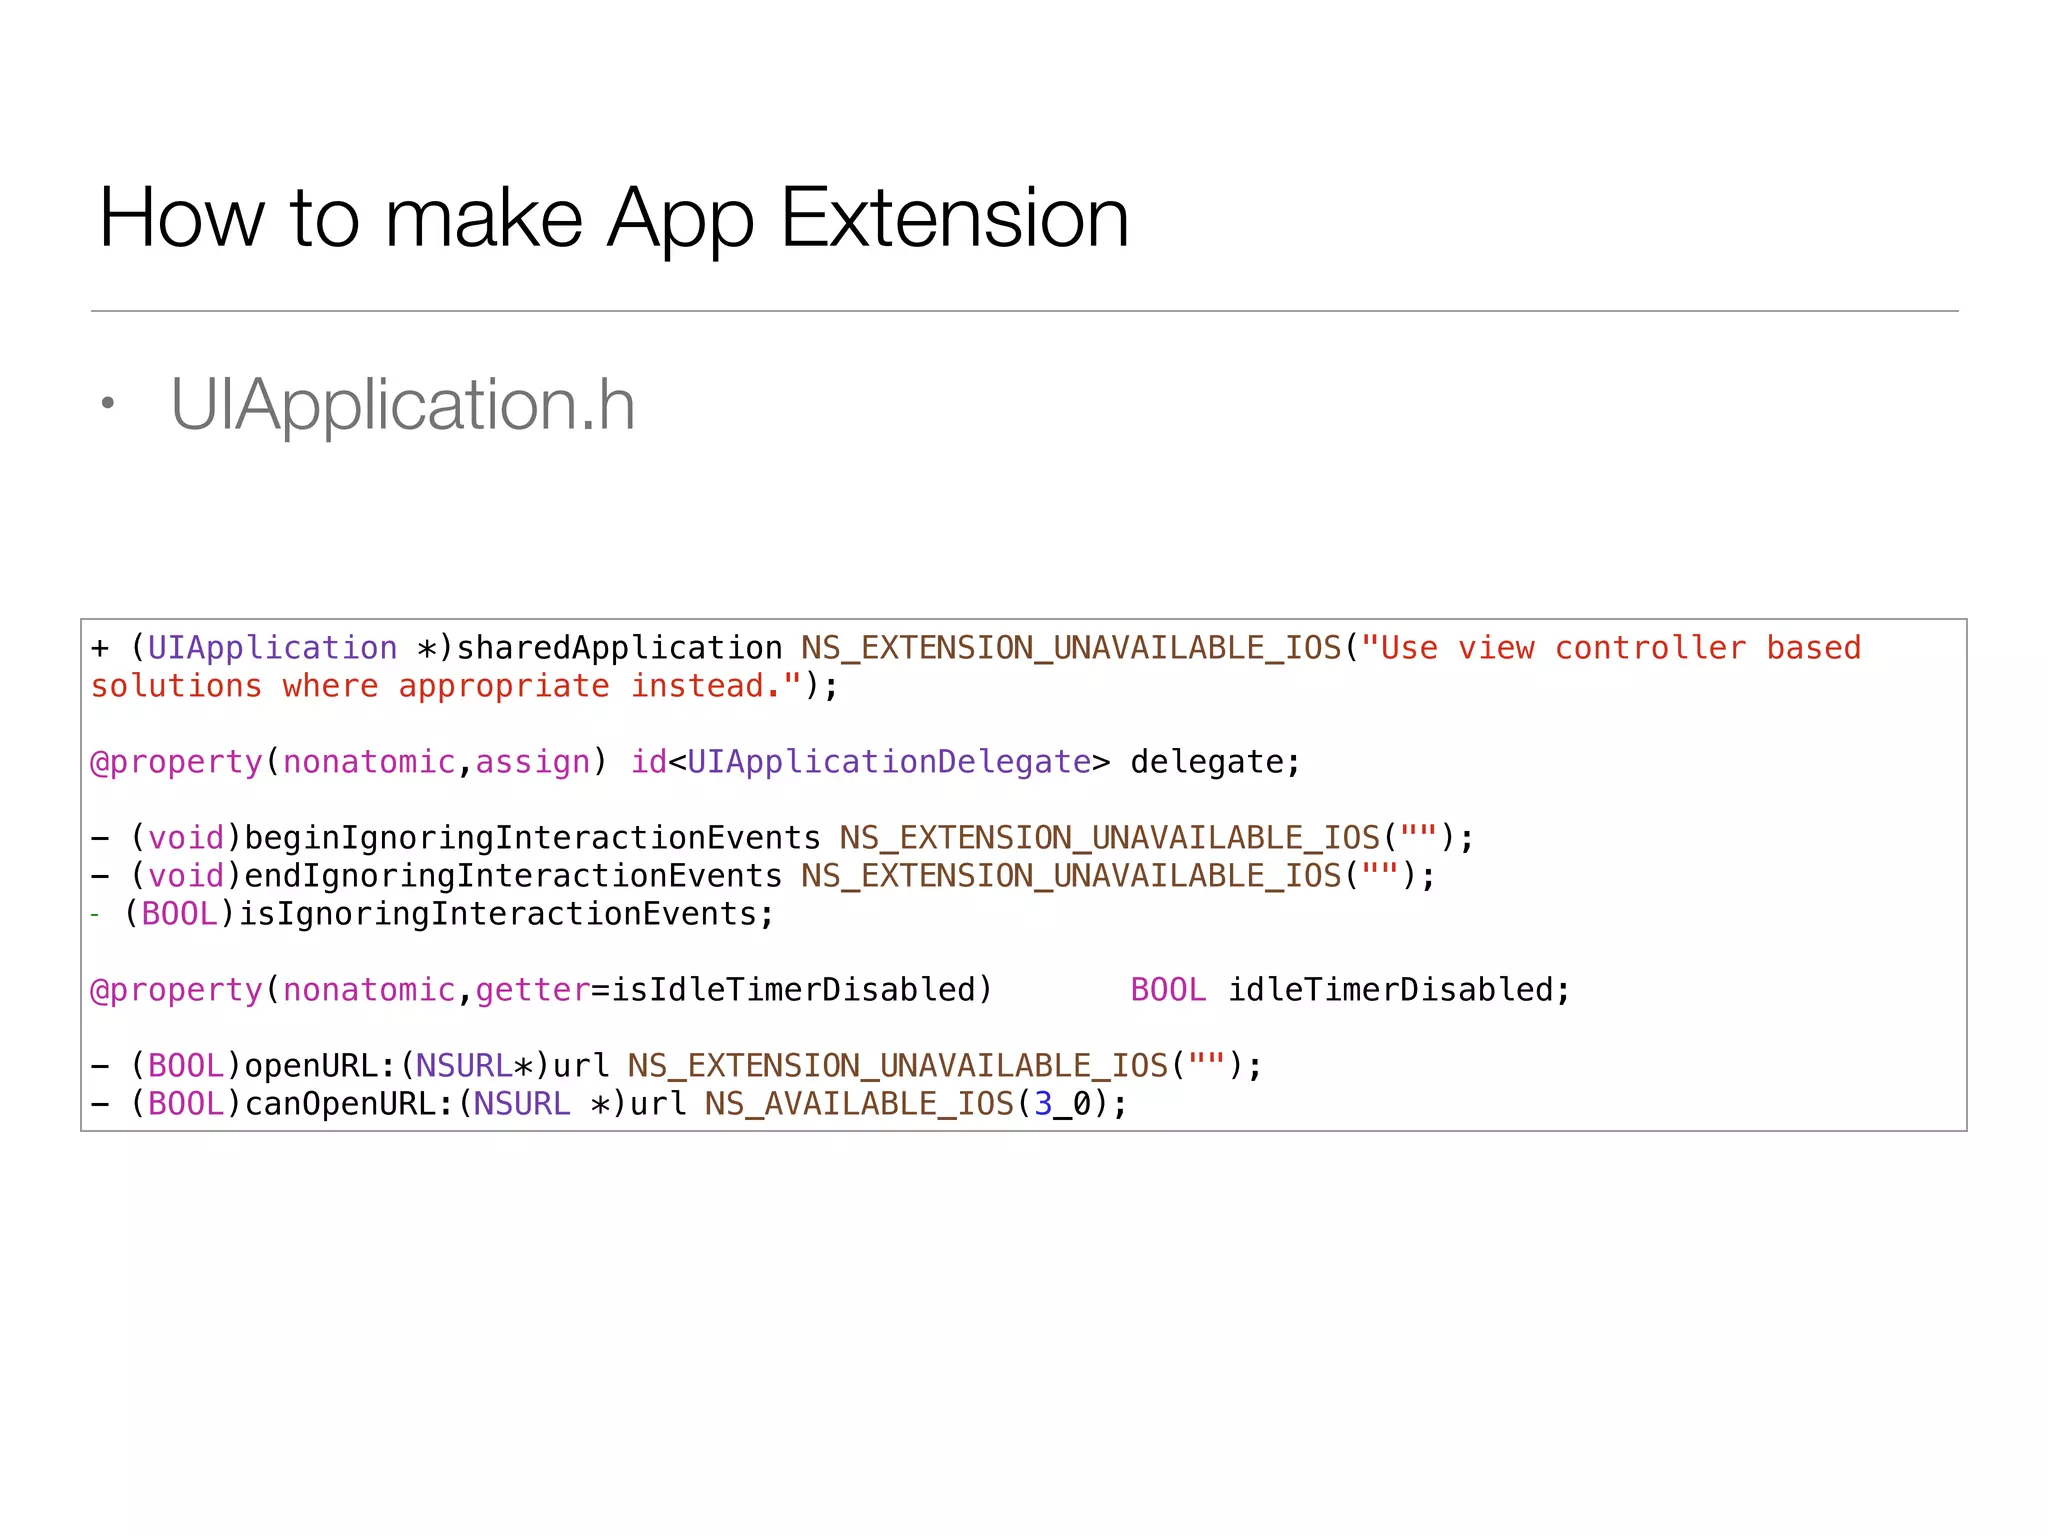Click 'UIApplicationDelegate' in the delegate property line

889,762
